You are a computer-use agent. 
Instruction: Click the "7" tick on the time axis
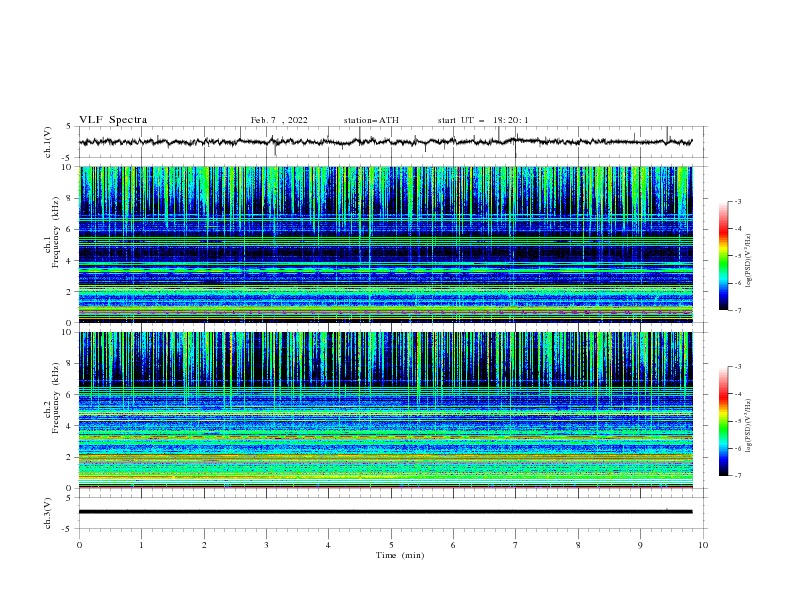coord(516,545)
